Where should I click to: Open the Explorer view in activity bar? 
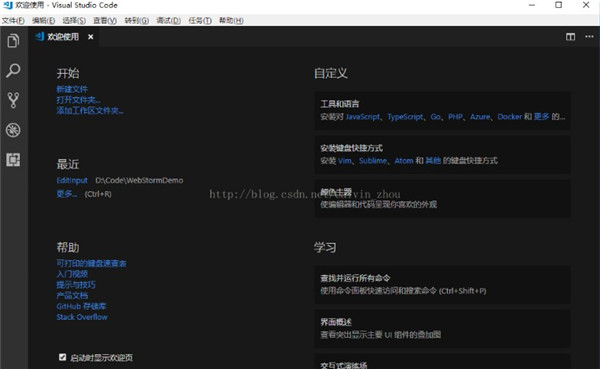(13, 41)
